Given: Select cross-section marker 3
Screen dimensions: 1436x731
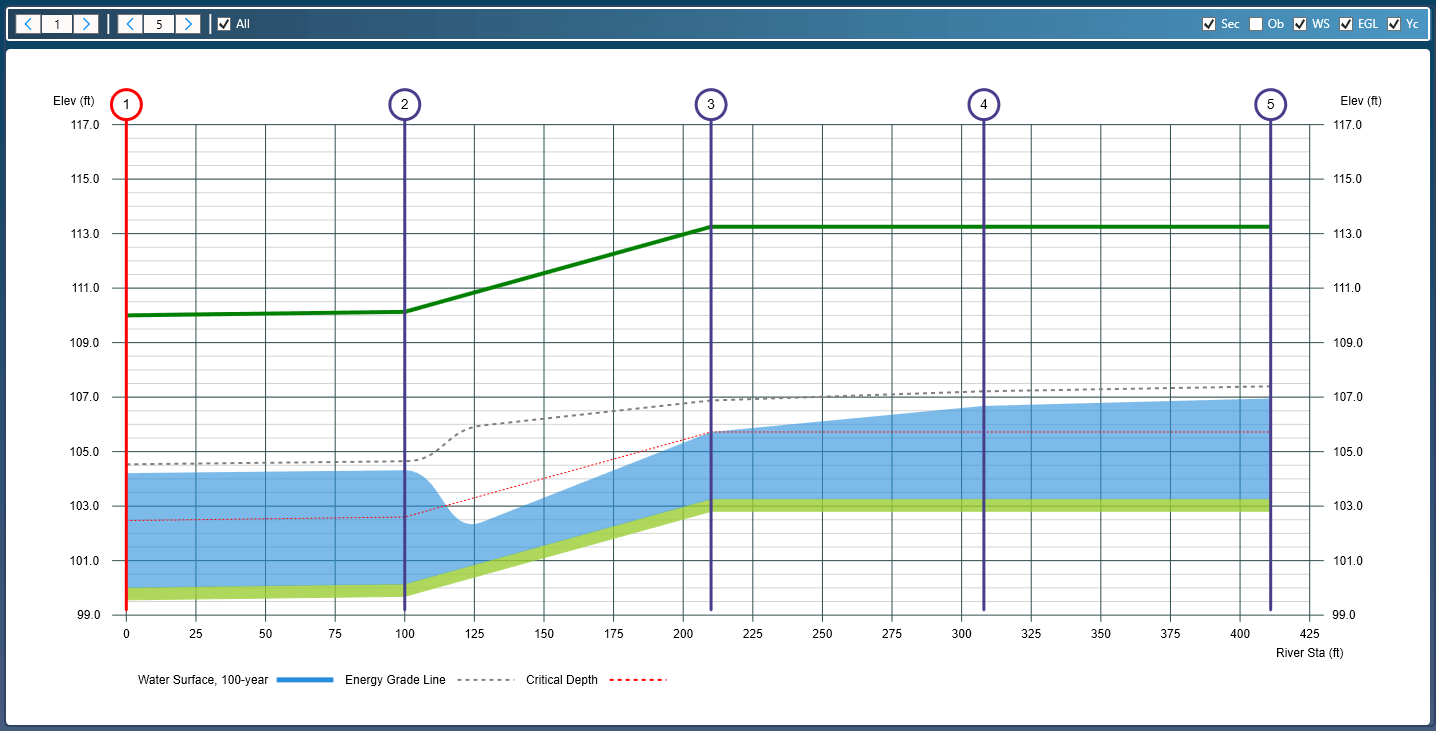Looking at the screenshot, I should [x=712, y=103].
